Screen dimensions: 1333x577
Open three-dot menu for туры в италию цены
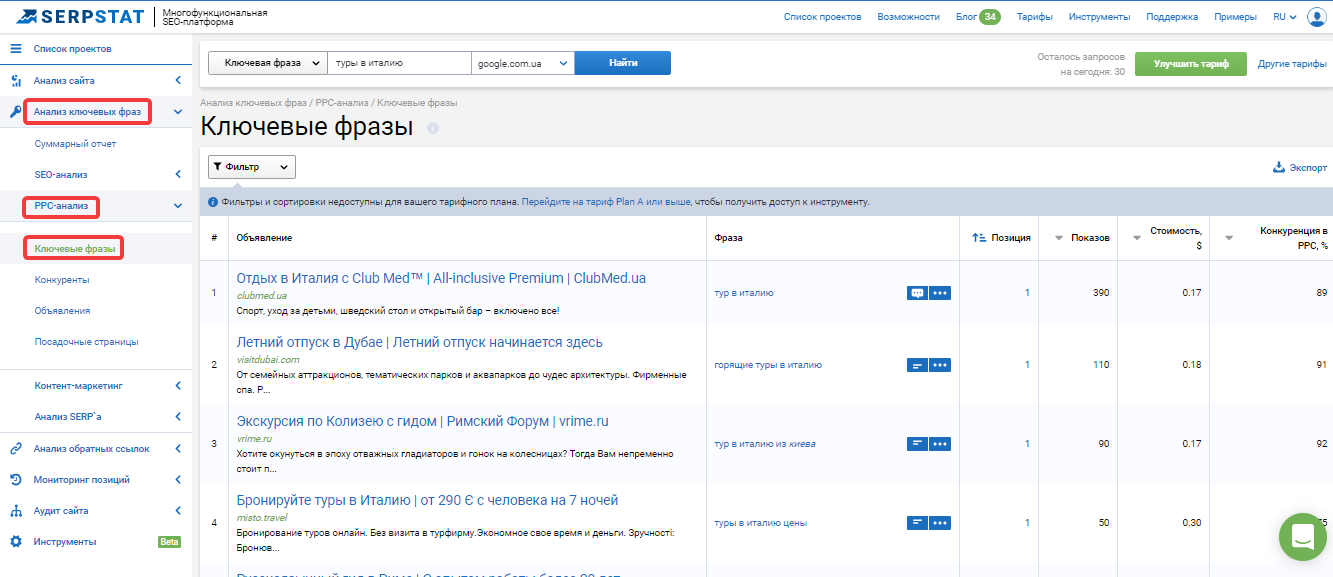pos(940,523)
